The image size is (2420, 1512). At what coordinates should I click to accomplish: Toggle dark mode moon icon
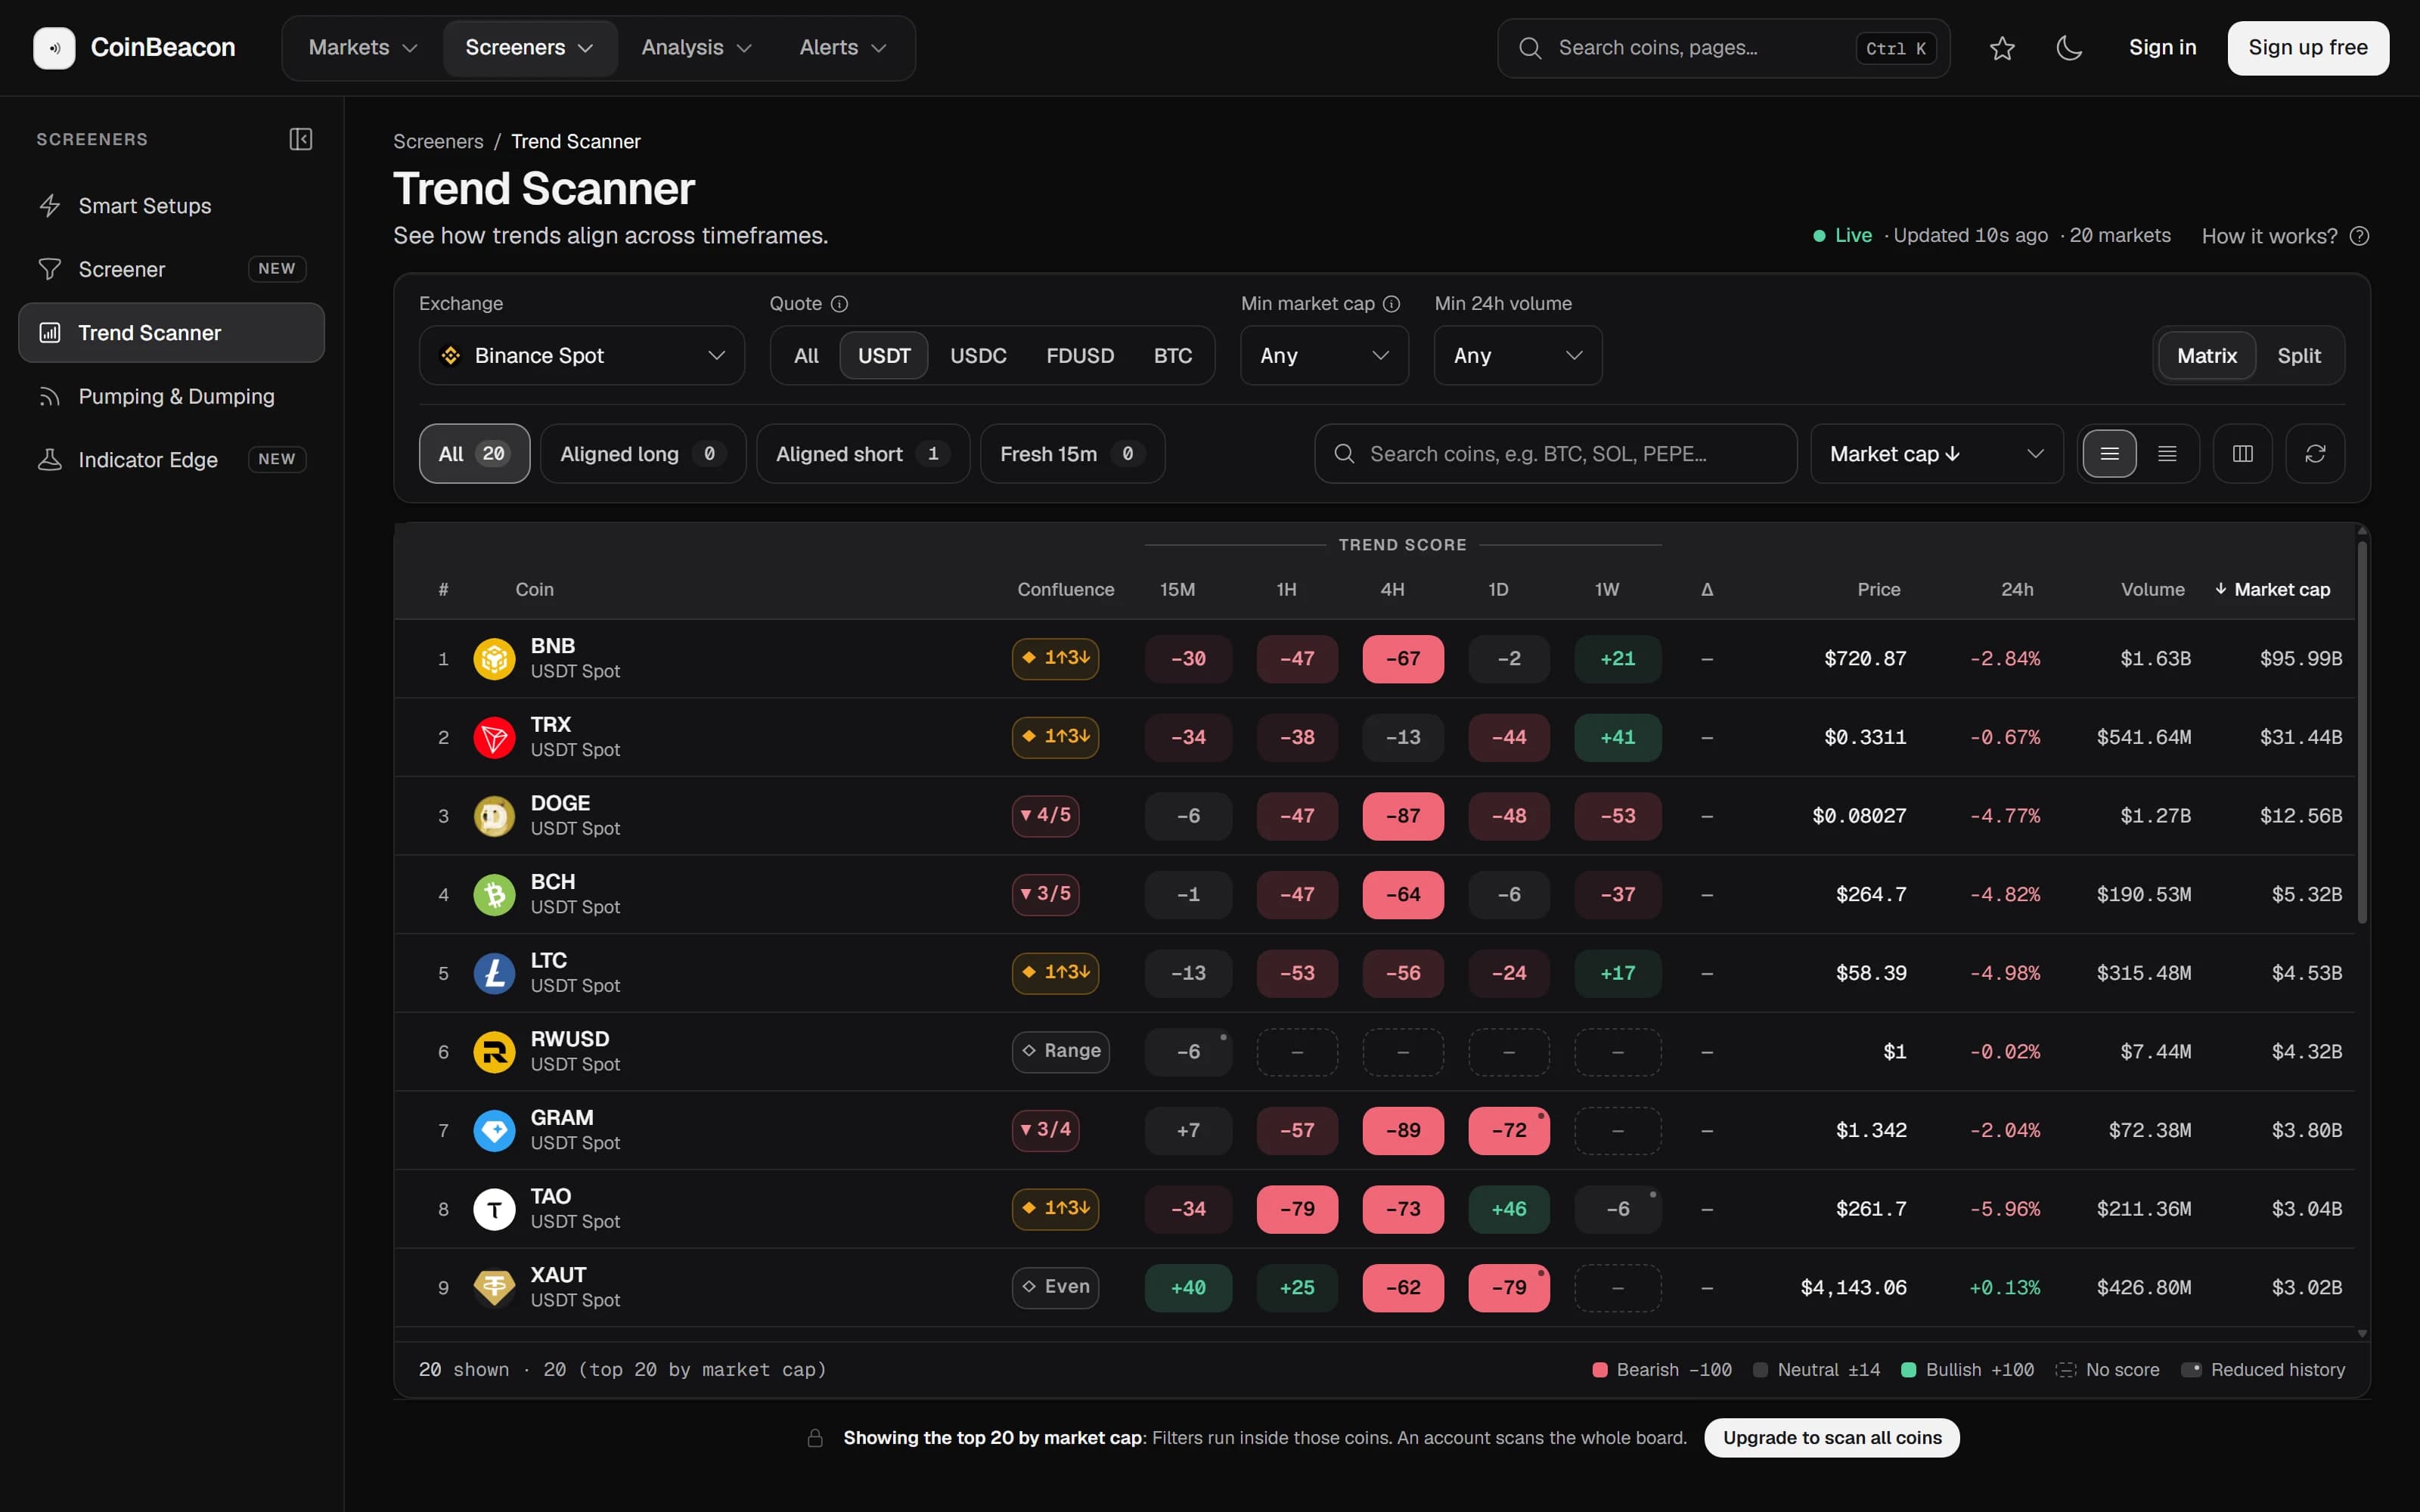pos(2069,48)
